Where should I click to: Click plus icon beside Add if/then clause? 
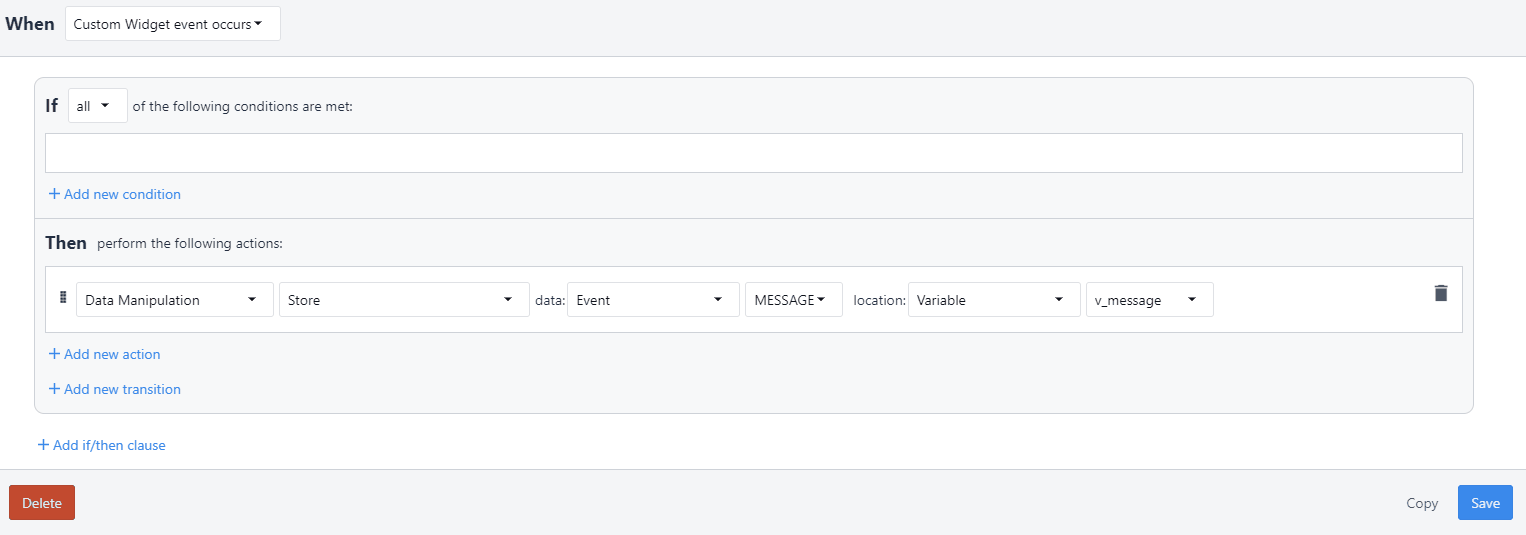coord(43,445)
